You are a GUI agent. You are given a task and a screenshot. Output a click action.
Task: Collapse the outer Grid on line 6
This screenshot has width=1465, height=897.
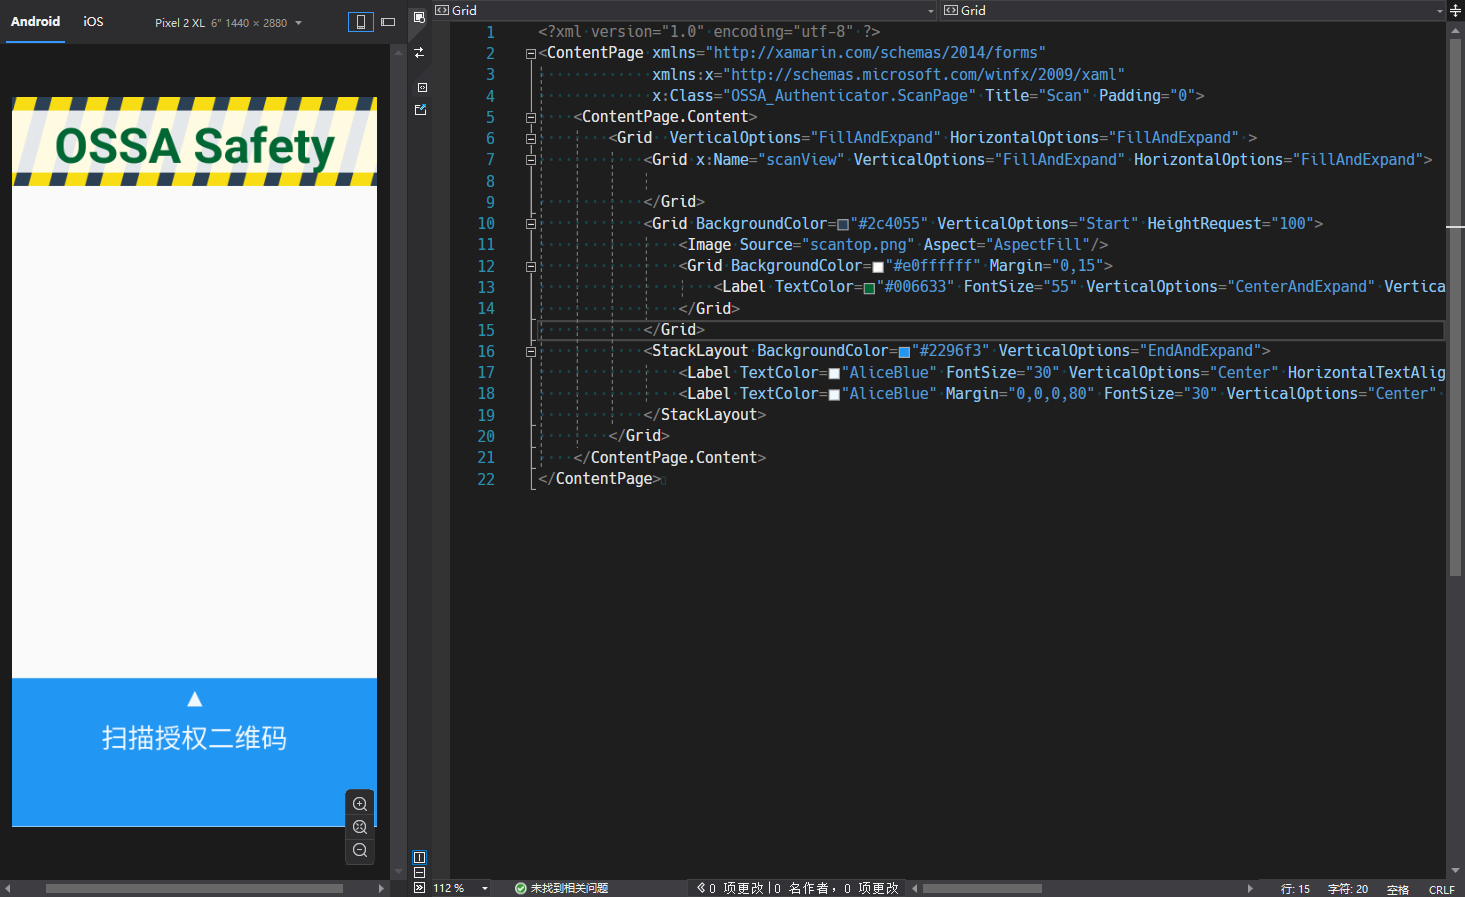[531, 139]
